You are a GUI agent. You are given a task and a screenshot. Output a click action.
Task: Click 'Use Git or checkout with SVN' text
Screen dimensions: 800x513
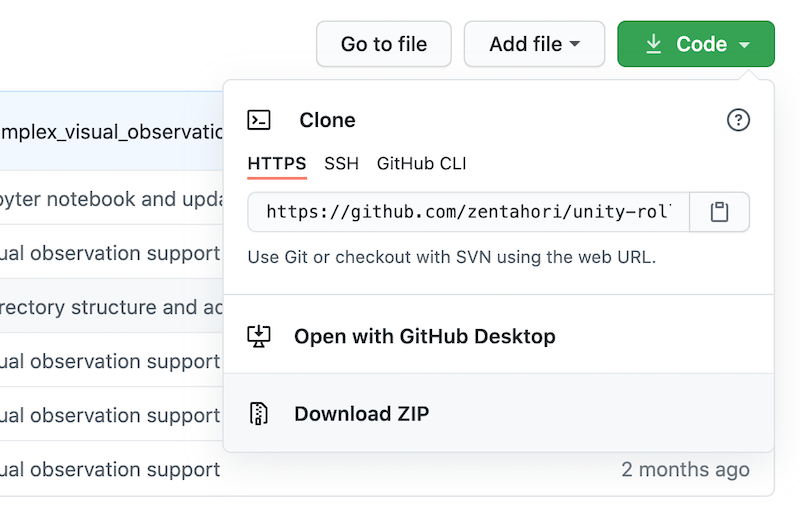(x=452, y=257)
